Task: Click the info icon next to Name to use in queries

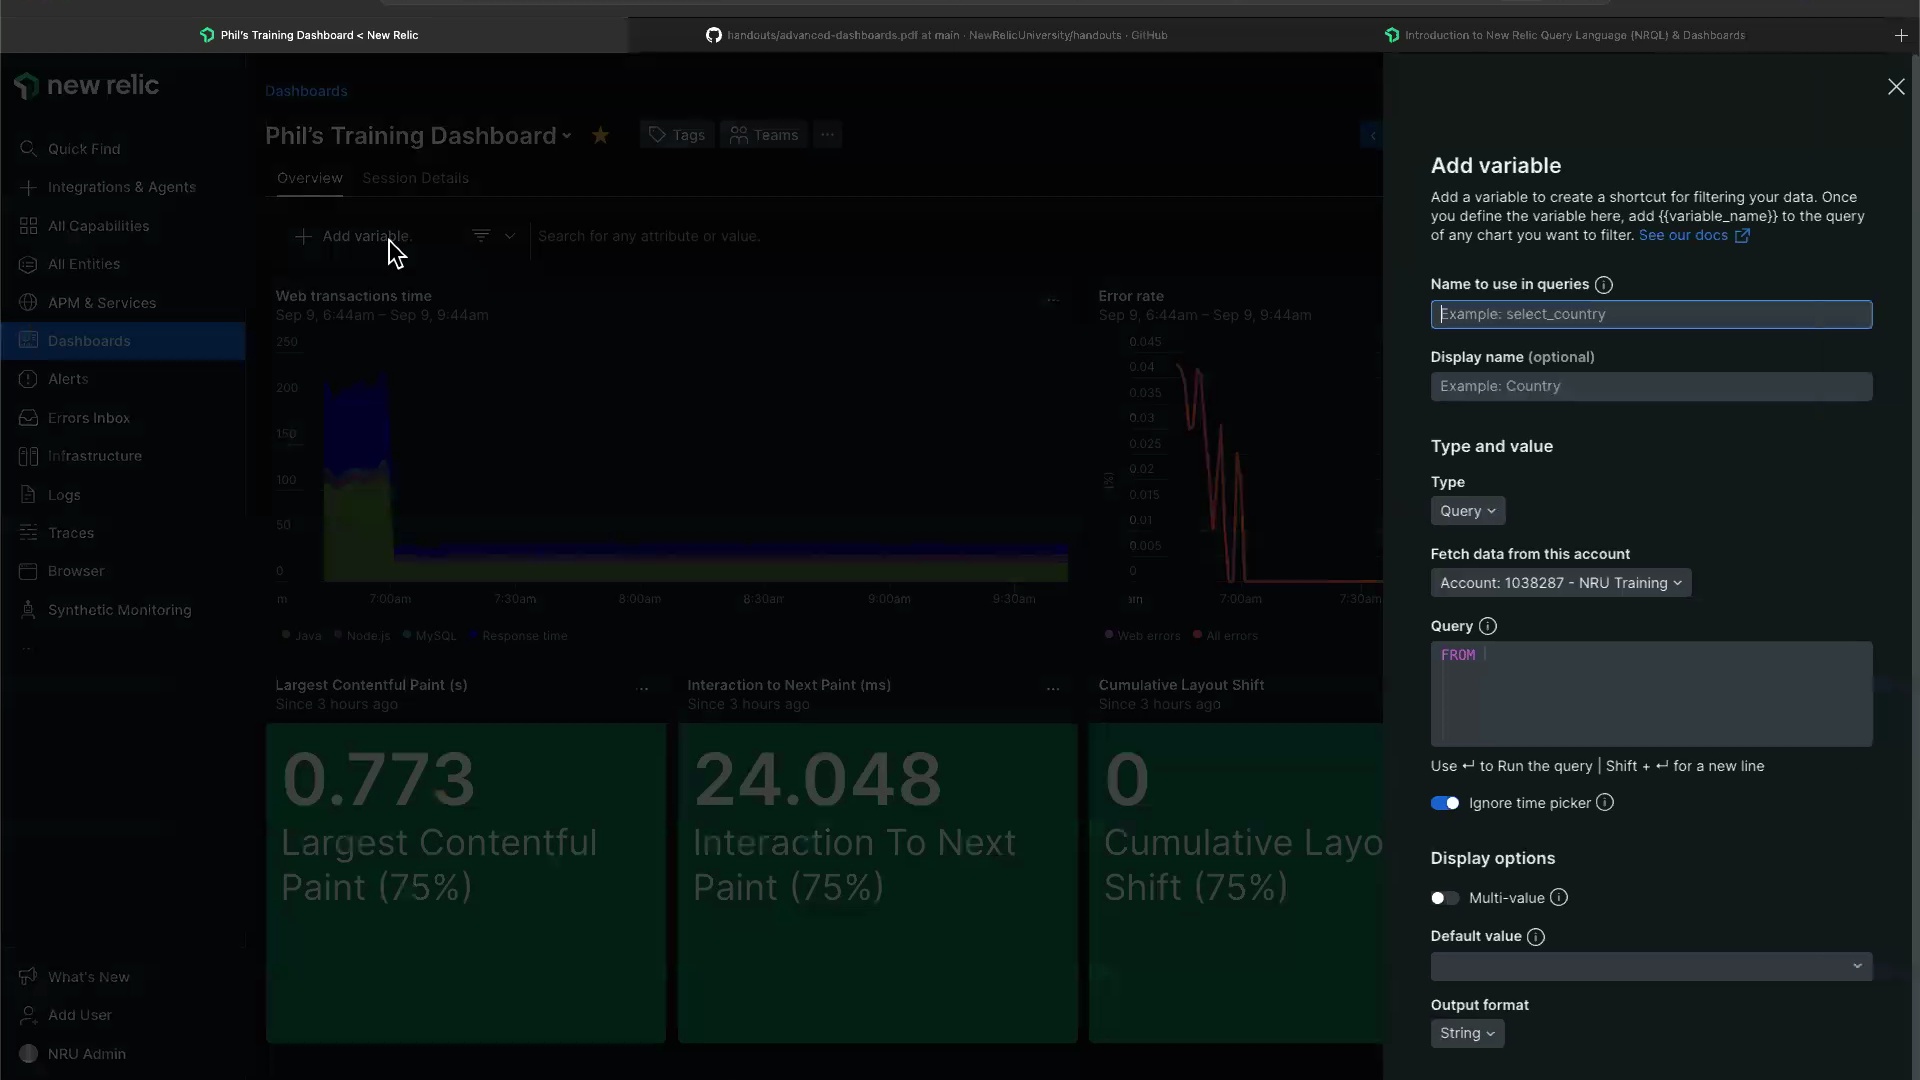Action: 1604,285
